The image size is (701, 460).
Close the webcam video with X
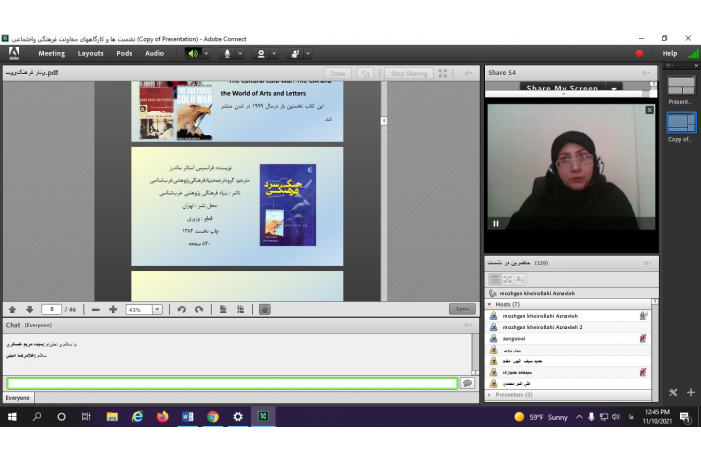point(650,110)
